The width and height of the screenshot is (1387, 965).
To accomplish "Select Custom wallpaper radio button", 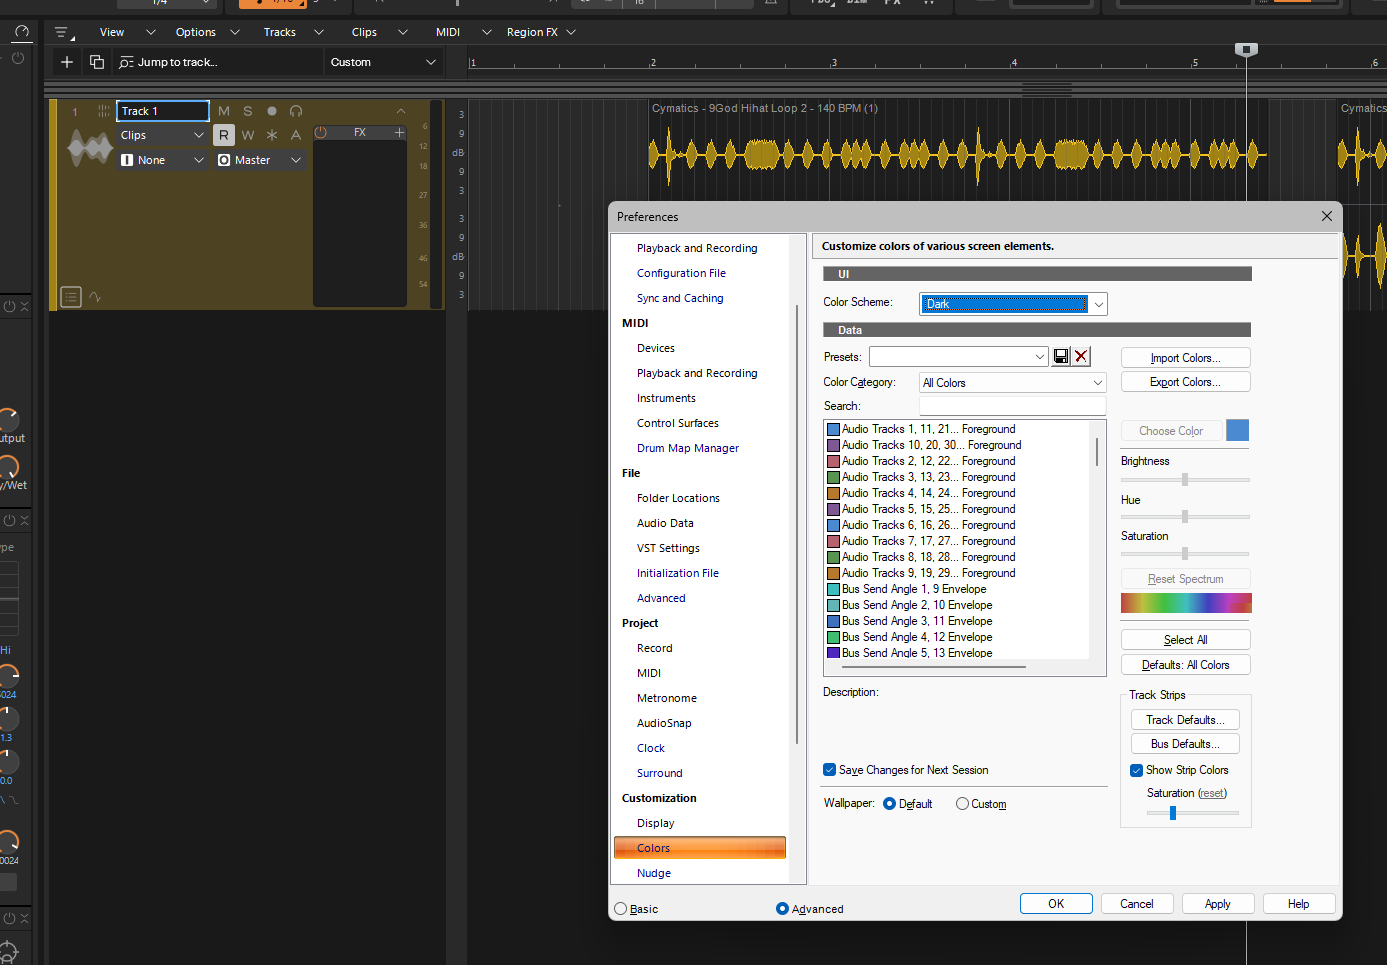I will pyautogui.click(x=962, y=804).
